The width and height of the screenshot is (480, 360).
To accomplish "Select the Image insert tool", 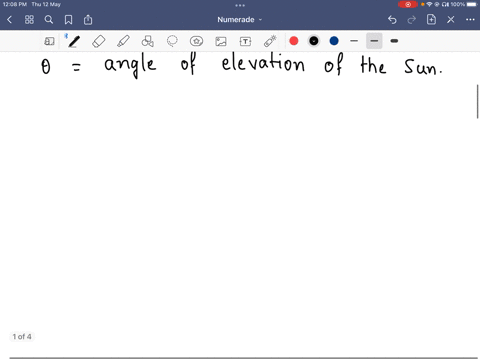I will 221,41.
